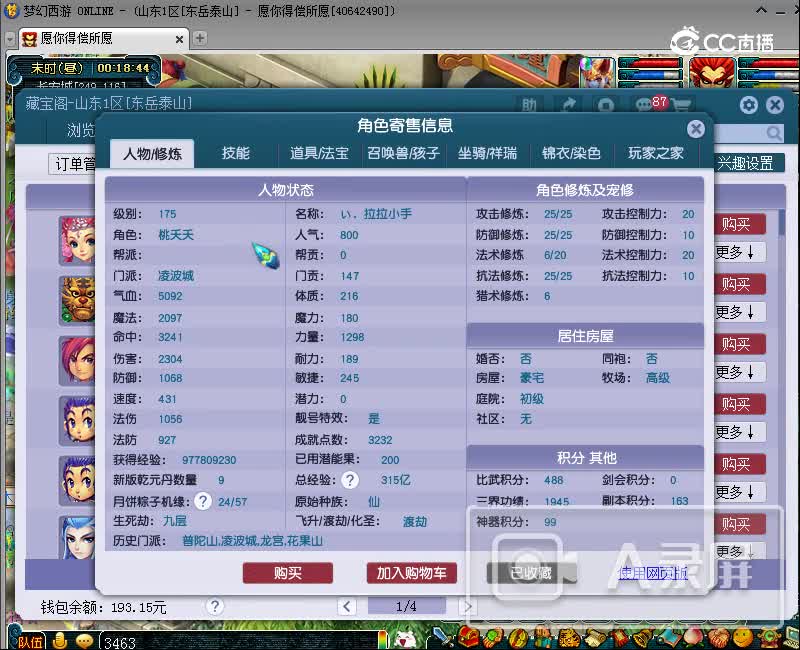Click the next page arrow after 1/4
This screenshot has width=800, height=650.
pos(467,605)
